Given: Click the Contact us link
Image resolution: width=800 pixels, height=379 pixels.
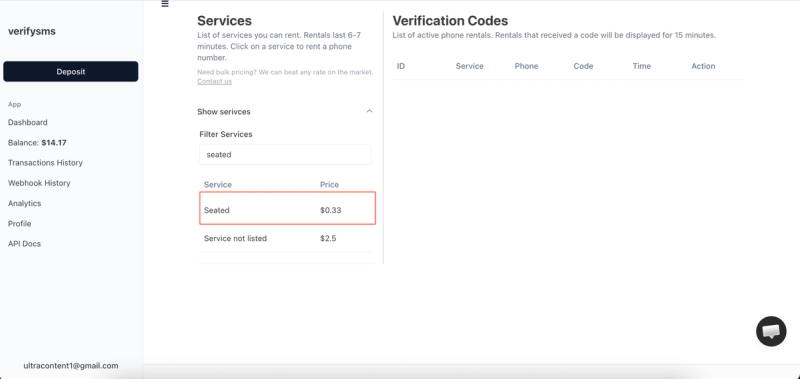Looking at the screenshot, I should [x=214, y=81].
